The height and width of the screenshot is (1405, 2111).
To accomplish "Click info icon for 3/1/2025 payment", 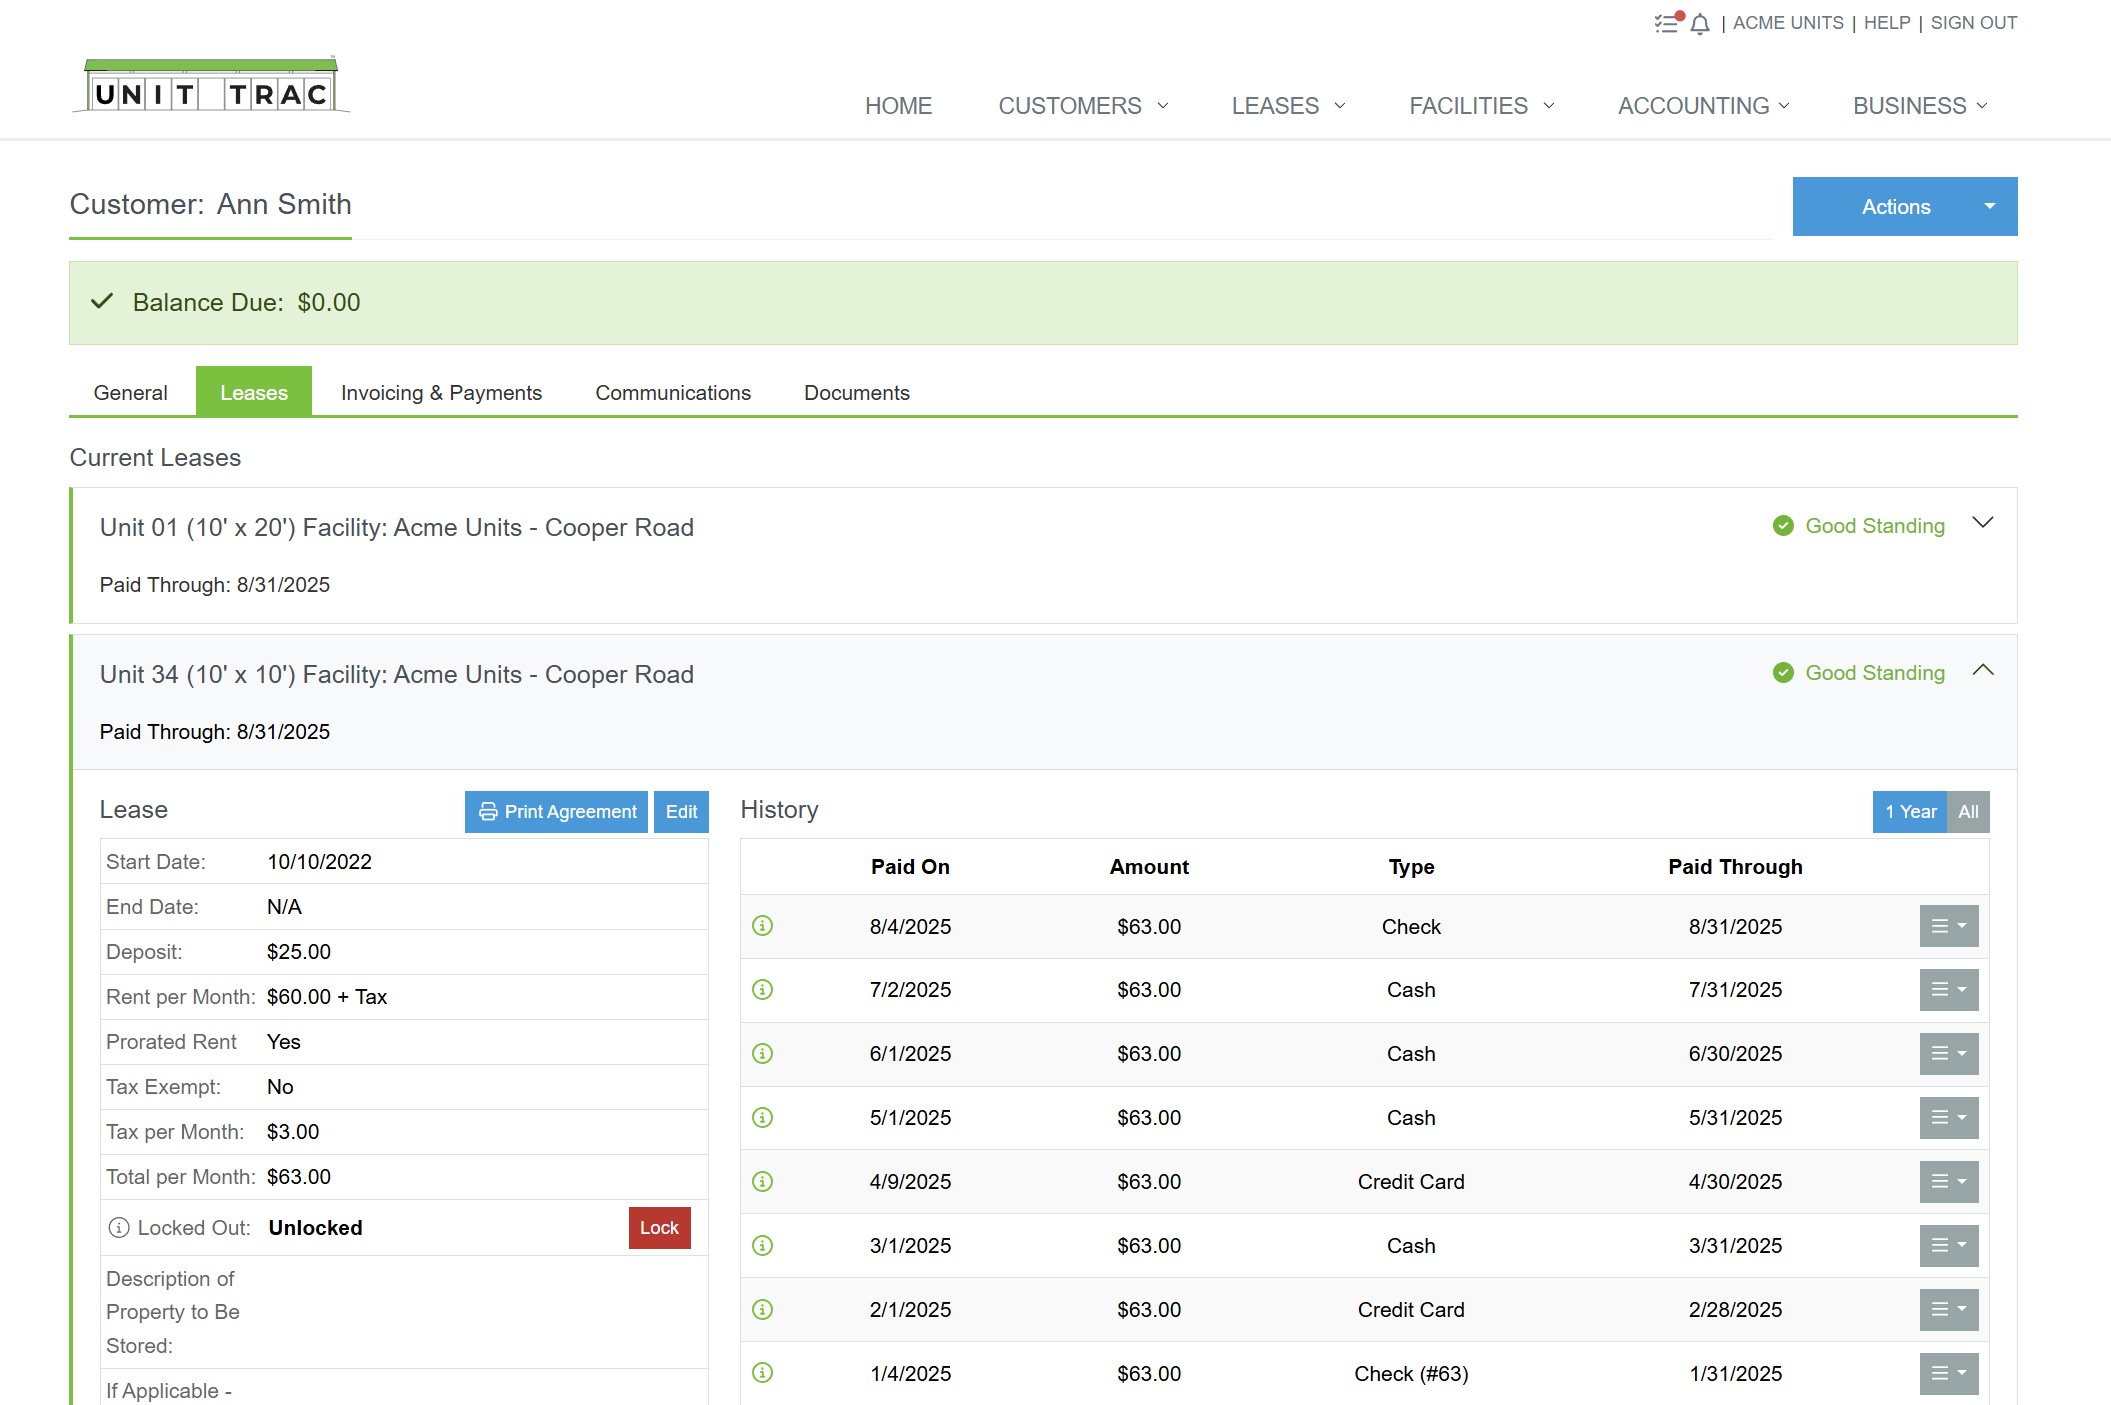I will tap(762, 1246).
